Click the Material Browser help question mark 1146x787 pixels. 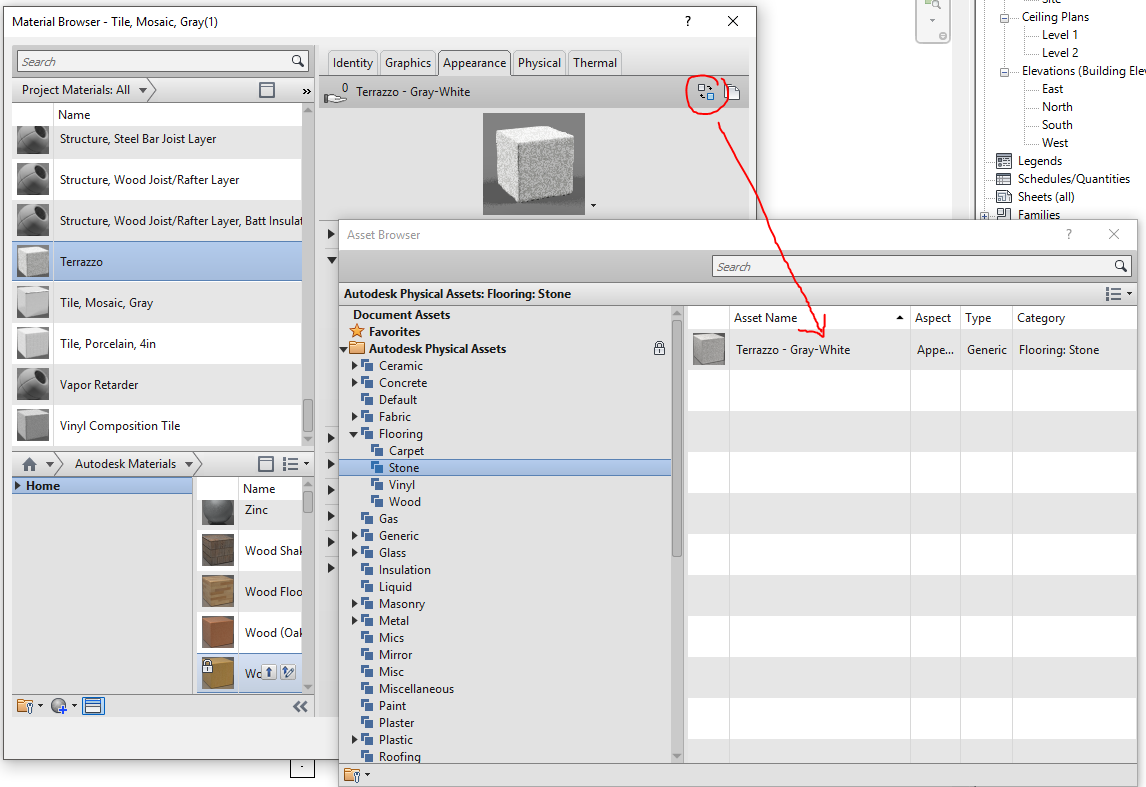pyautogui.click(x=688, y=21)
